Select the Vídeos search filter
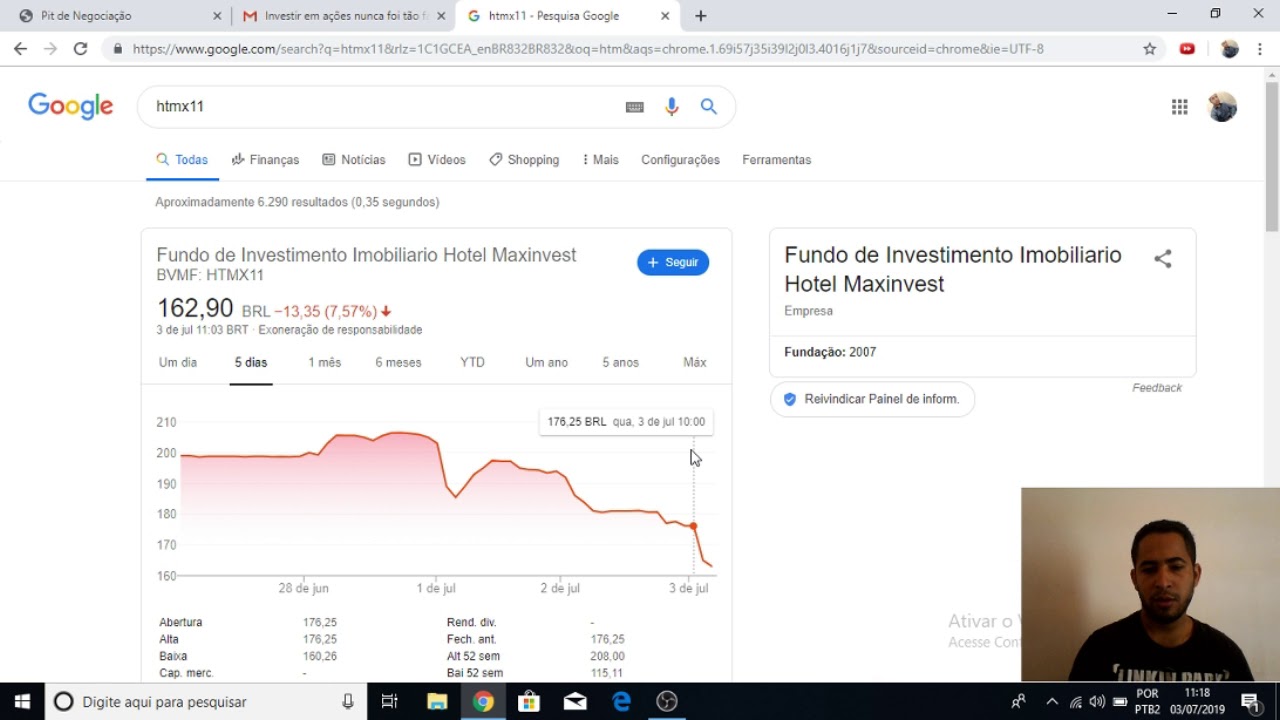The height and width of the screenshot is (720, 1280). 437,160
